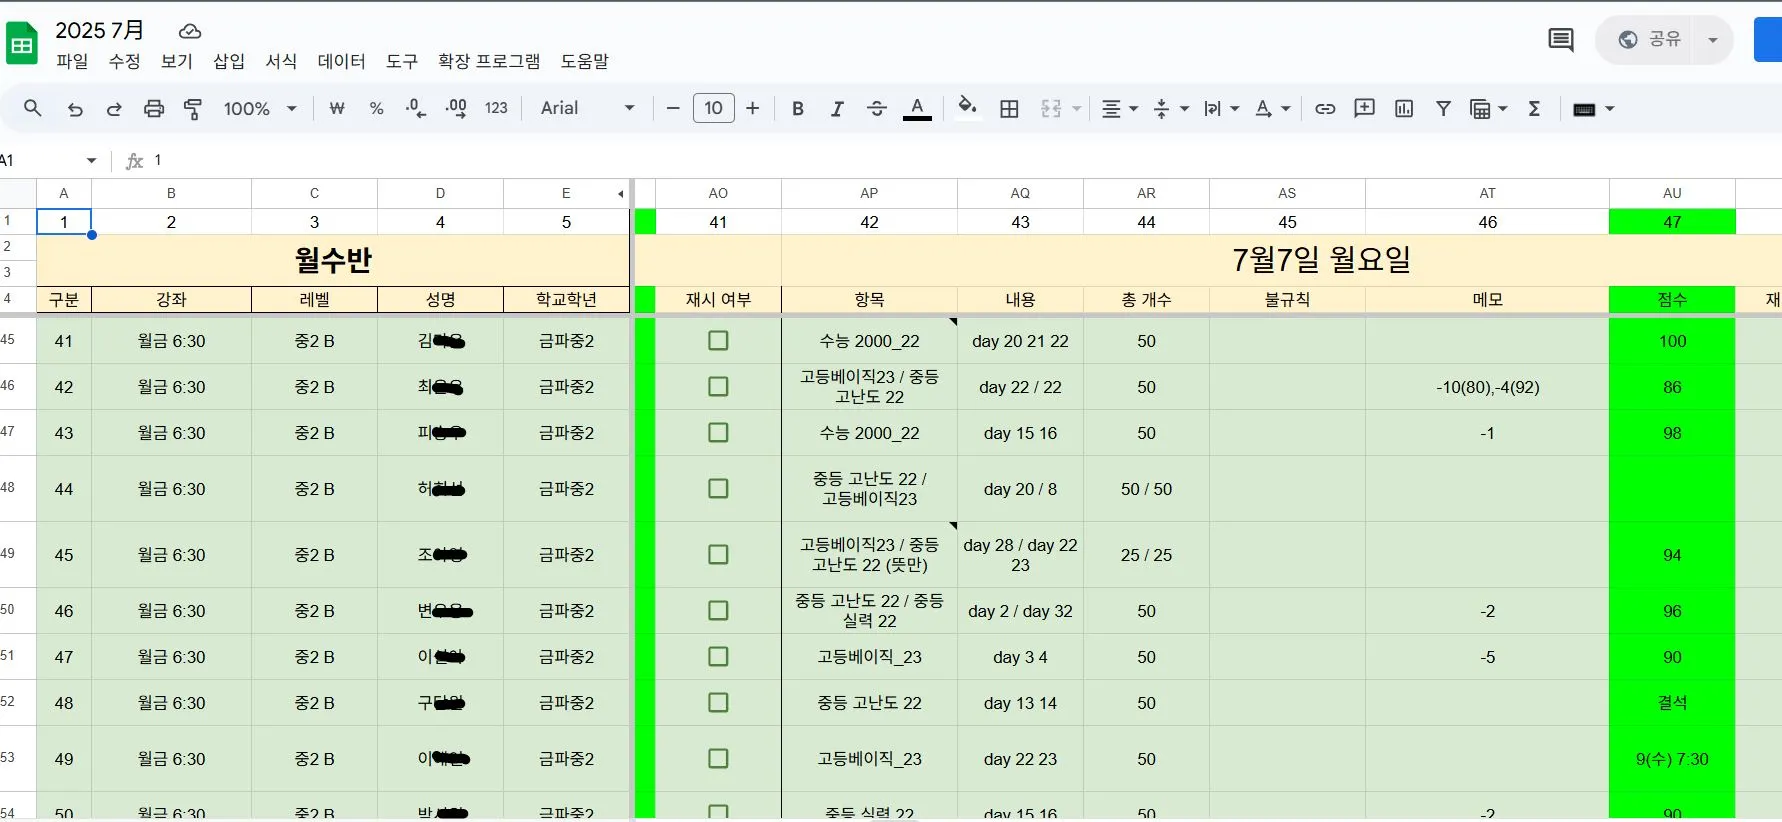Check the box for 수능 2000_22 day 15 16

click(x=718, y=433)
